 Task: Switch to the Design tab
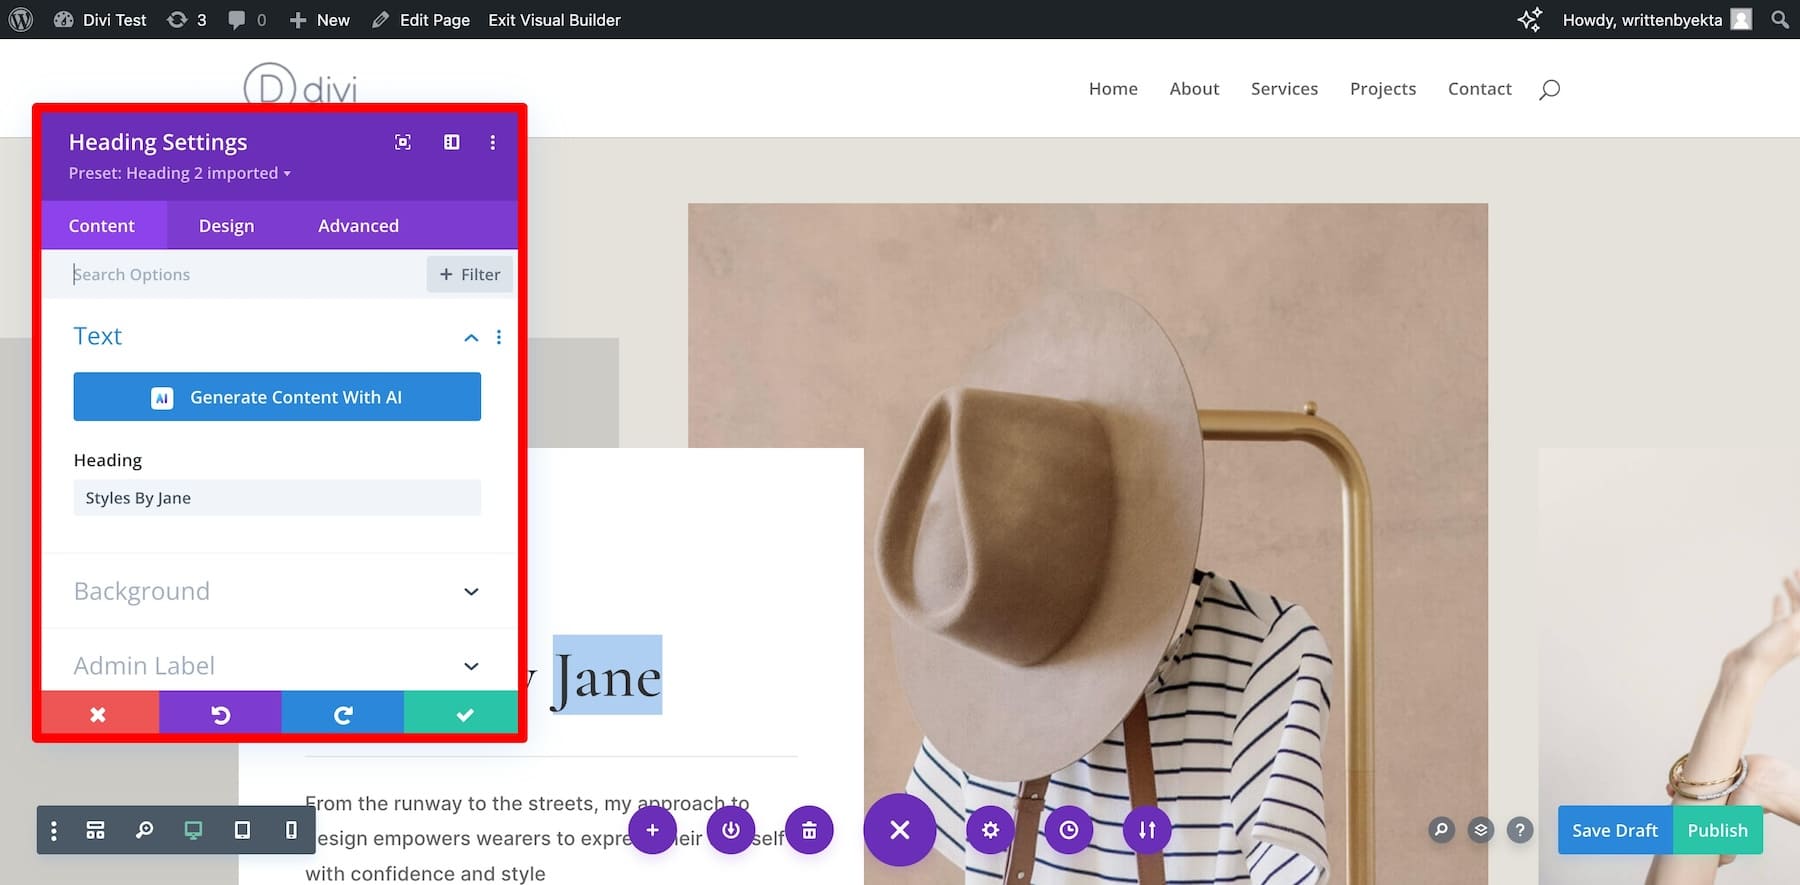click(x=226, y=225)
